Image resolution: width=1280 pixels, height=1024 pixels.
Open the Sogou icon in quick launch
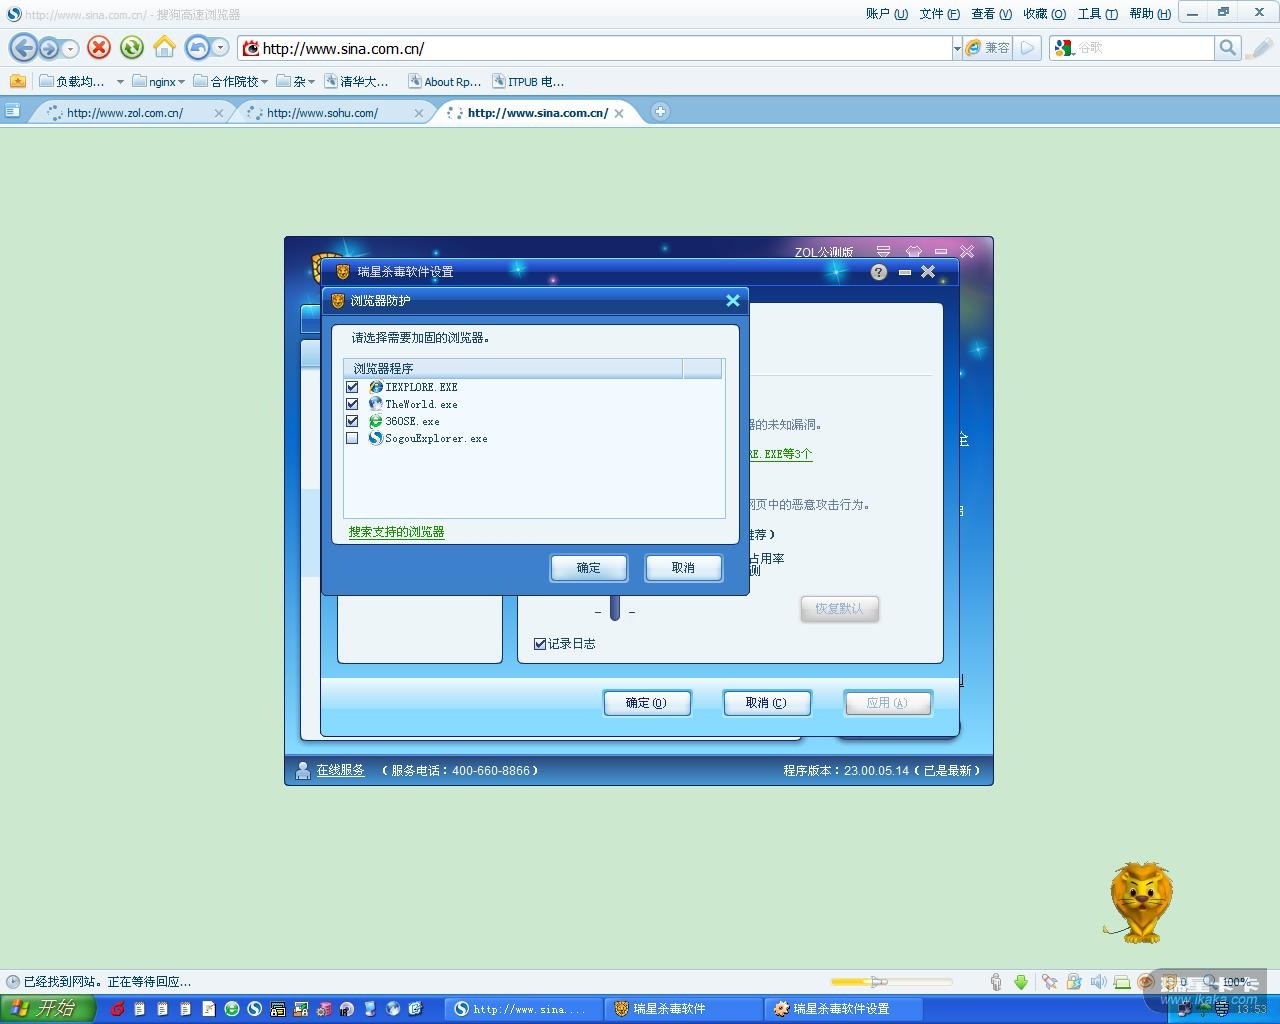click(x=255, y=1009)
